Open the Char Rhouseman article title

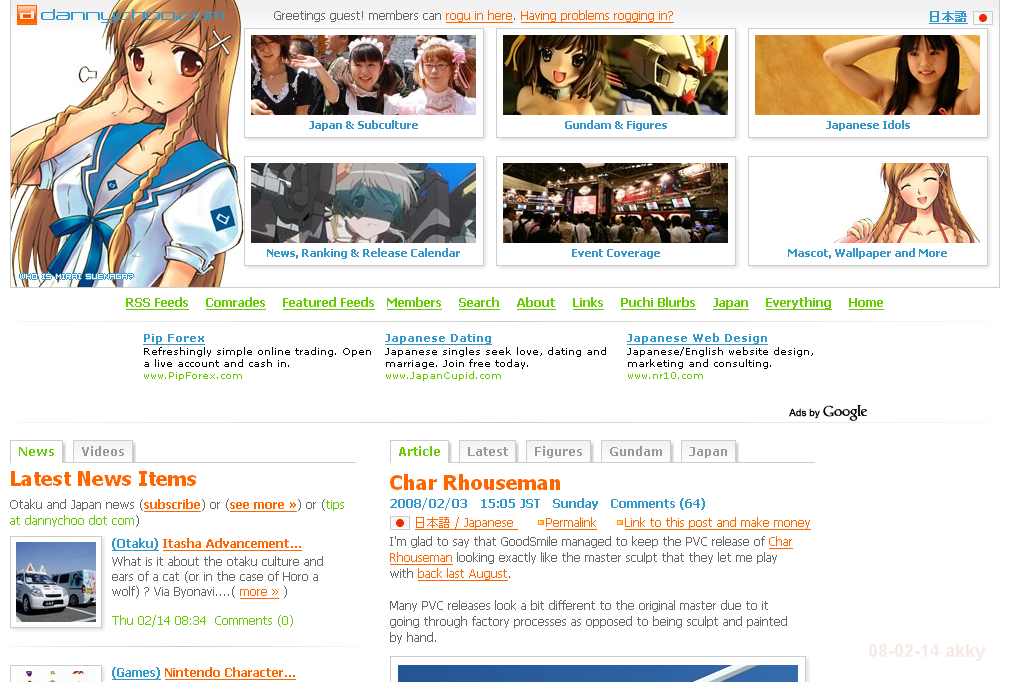[474, 484]
